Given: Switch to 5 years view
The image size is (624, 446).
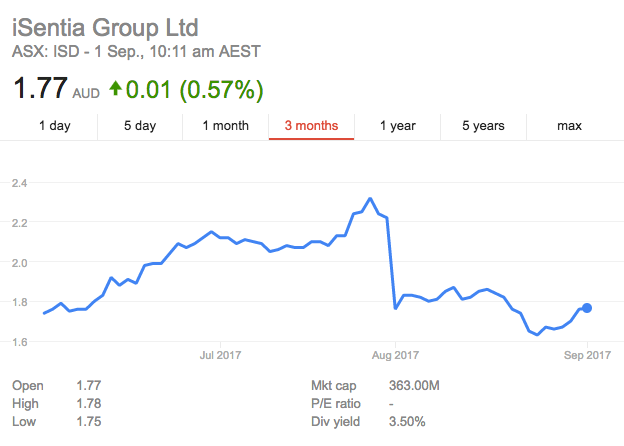Looking at the screenshot, I should pyautogui.click(x=483, y=126).
